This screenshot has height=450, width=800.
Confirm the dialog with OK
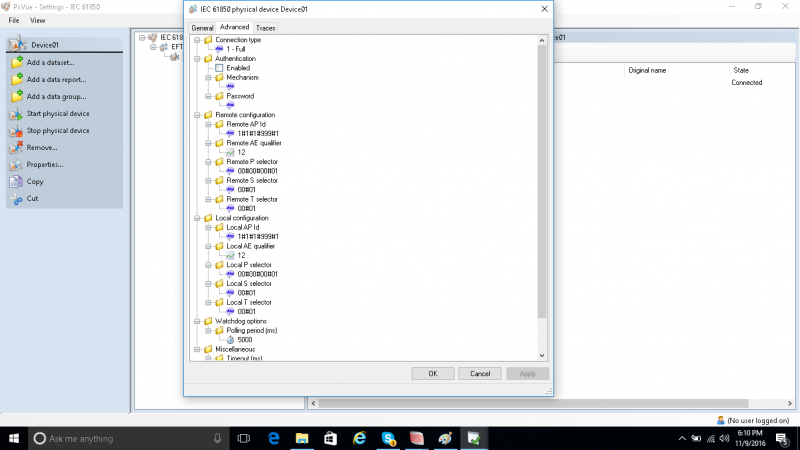click(433, 373)
